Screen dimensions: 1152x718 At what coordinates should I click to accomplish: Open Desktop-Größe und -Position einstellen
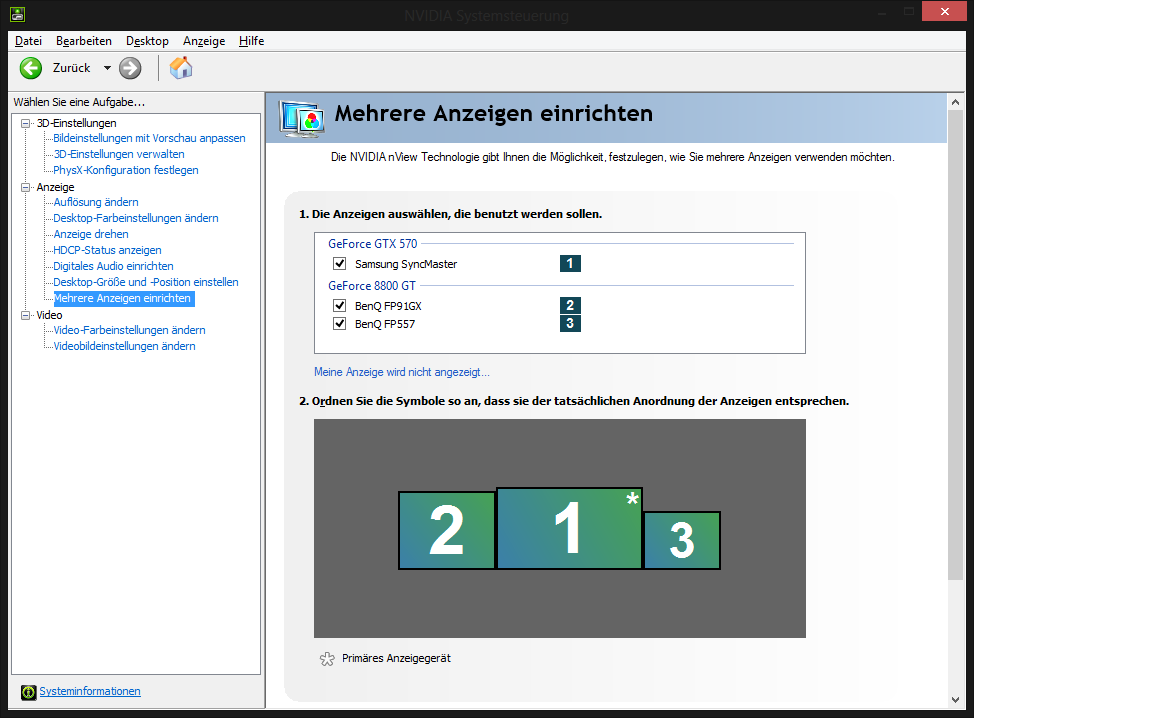[145, 282]
